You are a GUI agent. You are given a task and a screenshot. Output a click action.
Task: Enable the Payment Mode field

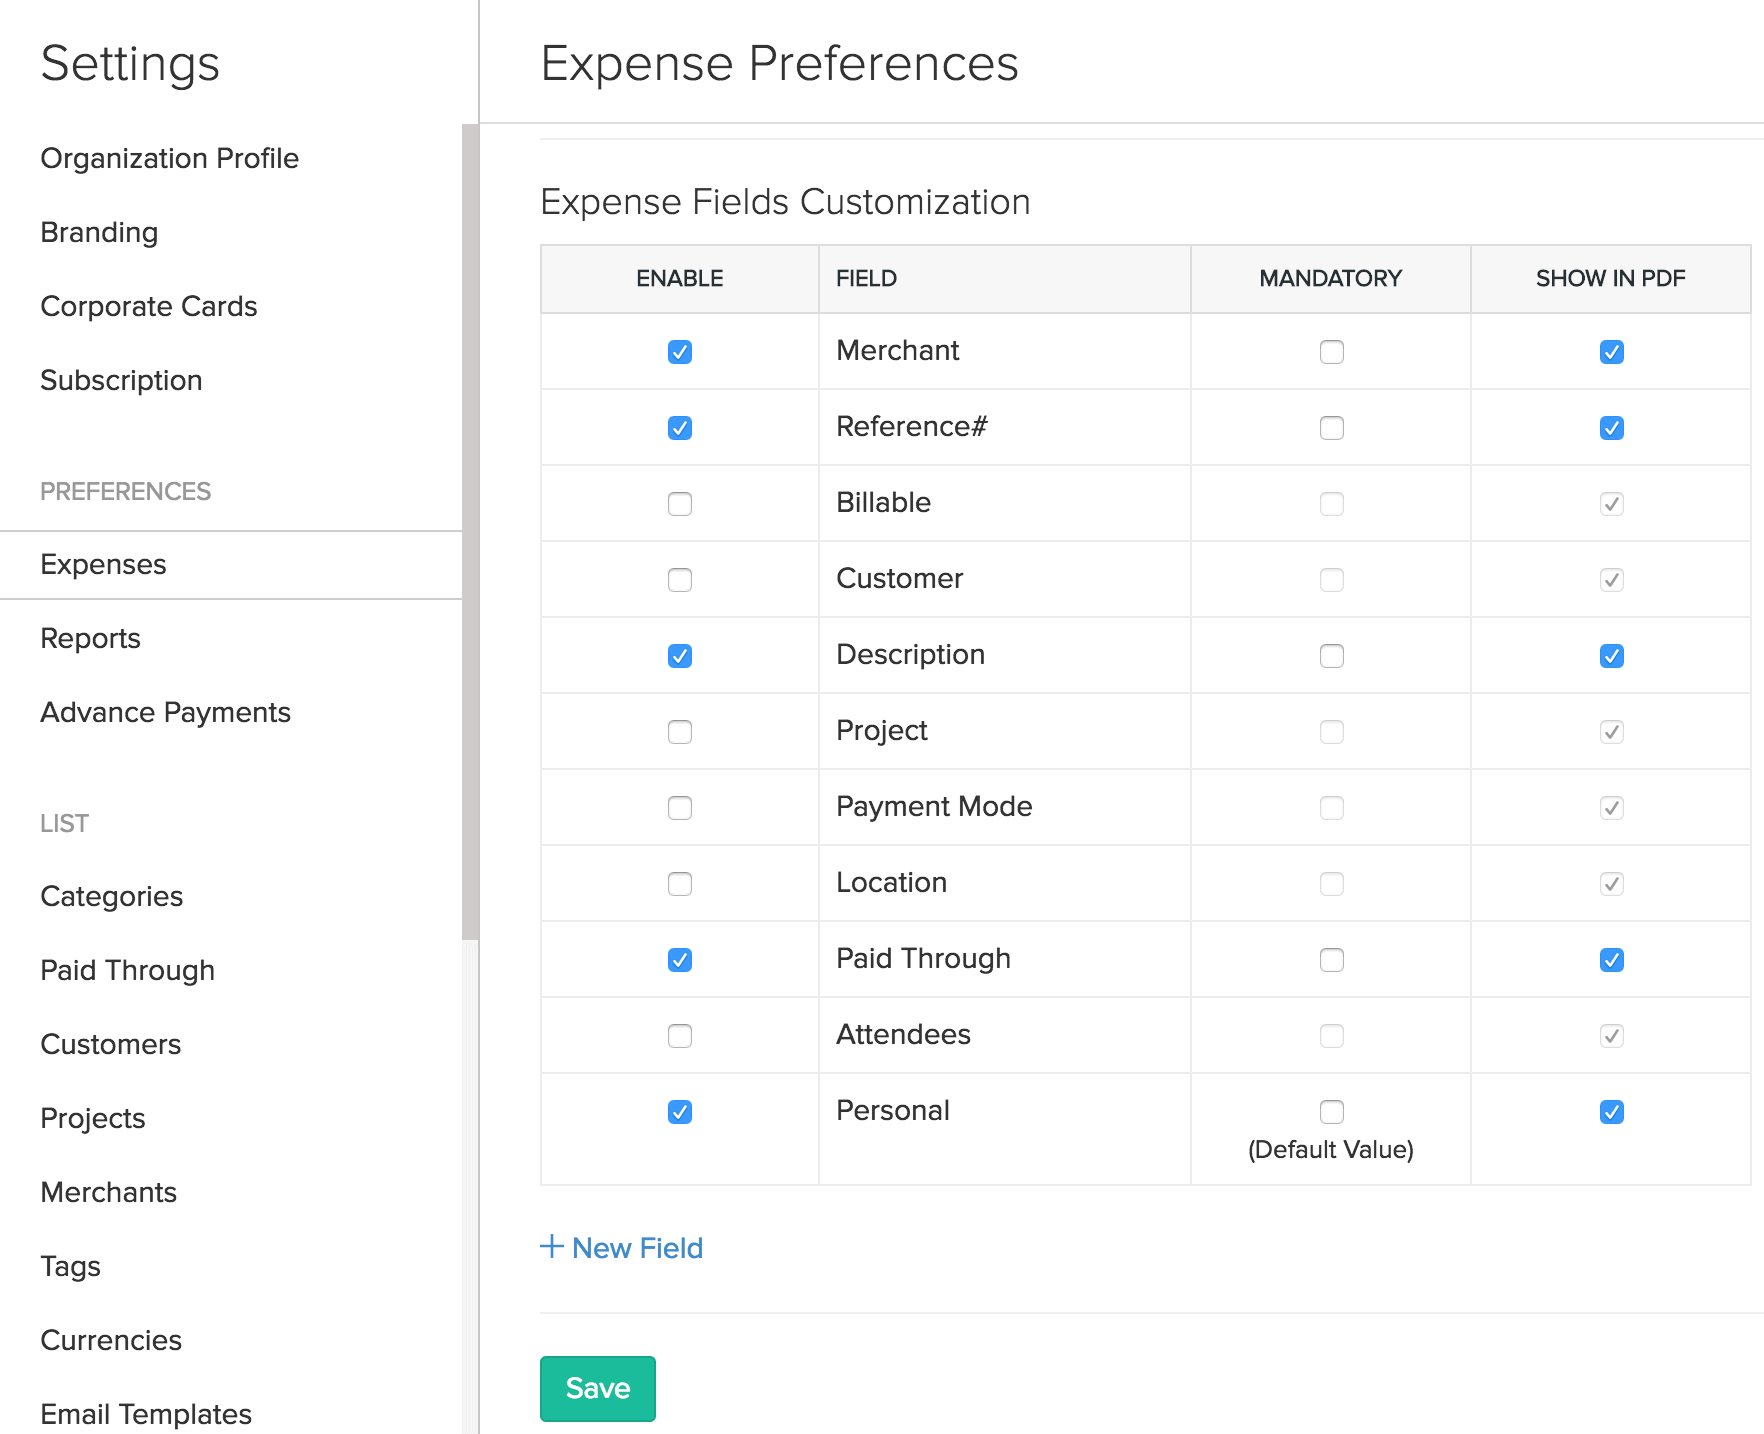680,808
